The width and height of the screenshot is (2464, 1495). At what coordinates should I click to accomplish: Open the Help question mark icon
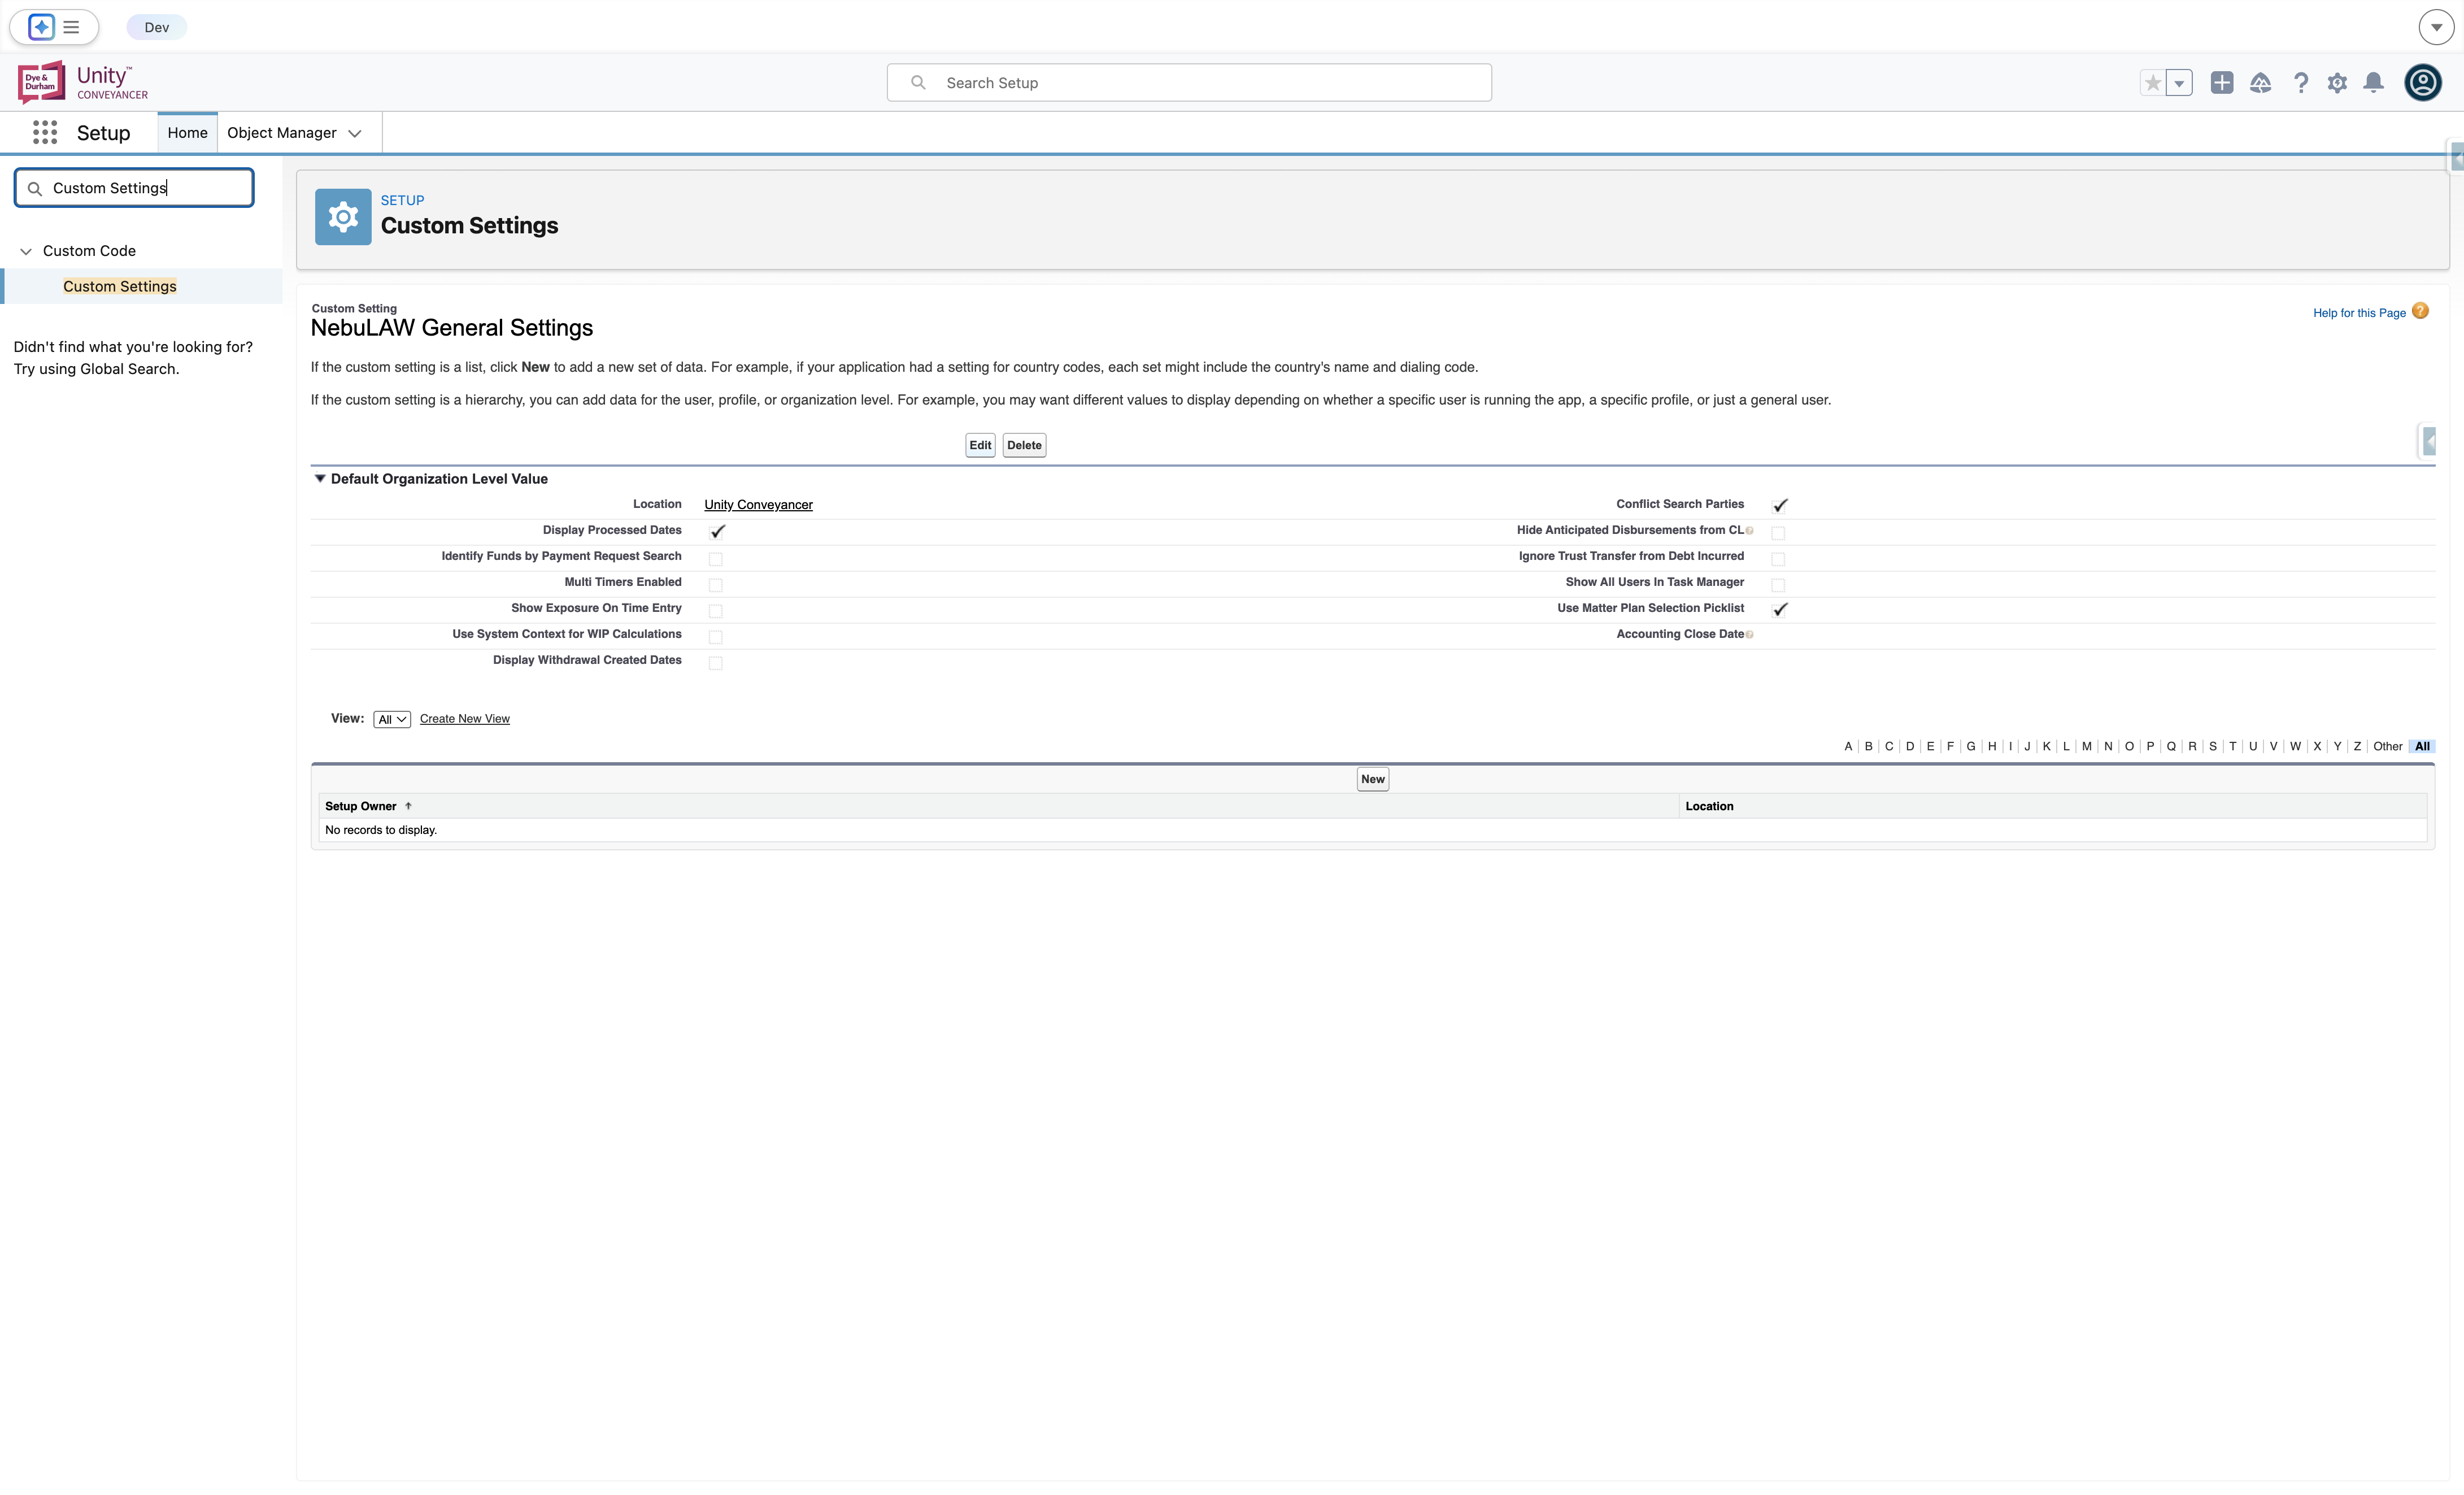pyautogui.click(x=2301, y=83)
